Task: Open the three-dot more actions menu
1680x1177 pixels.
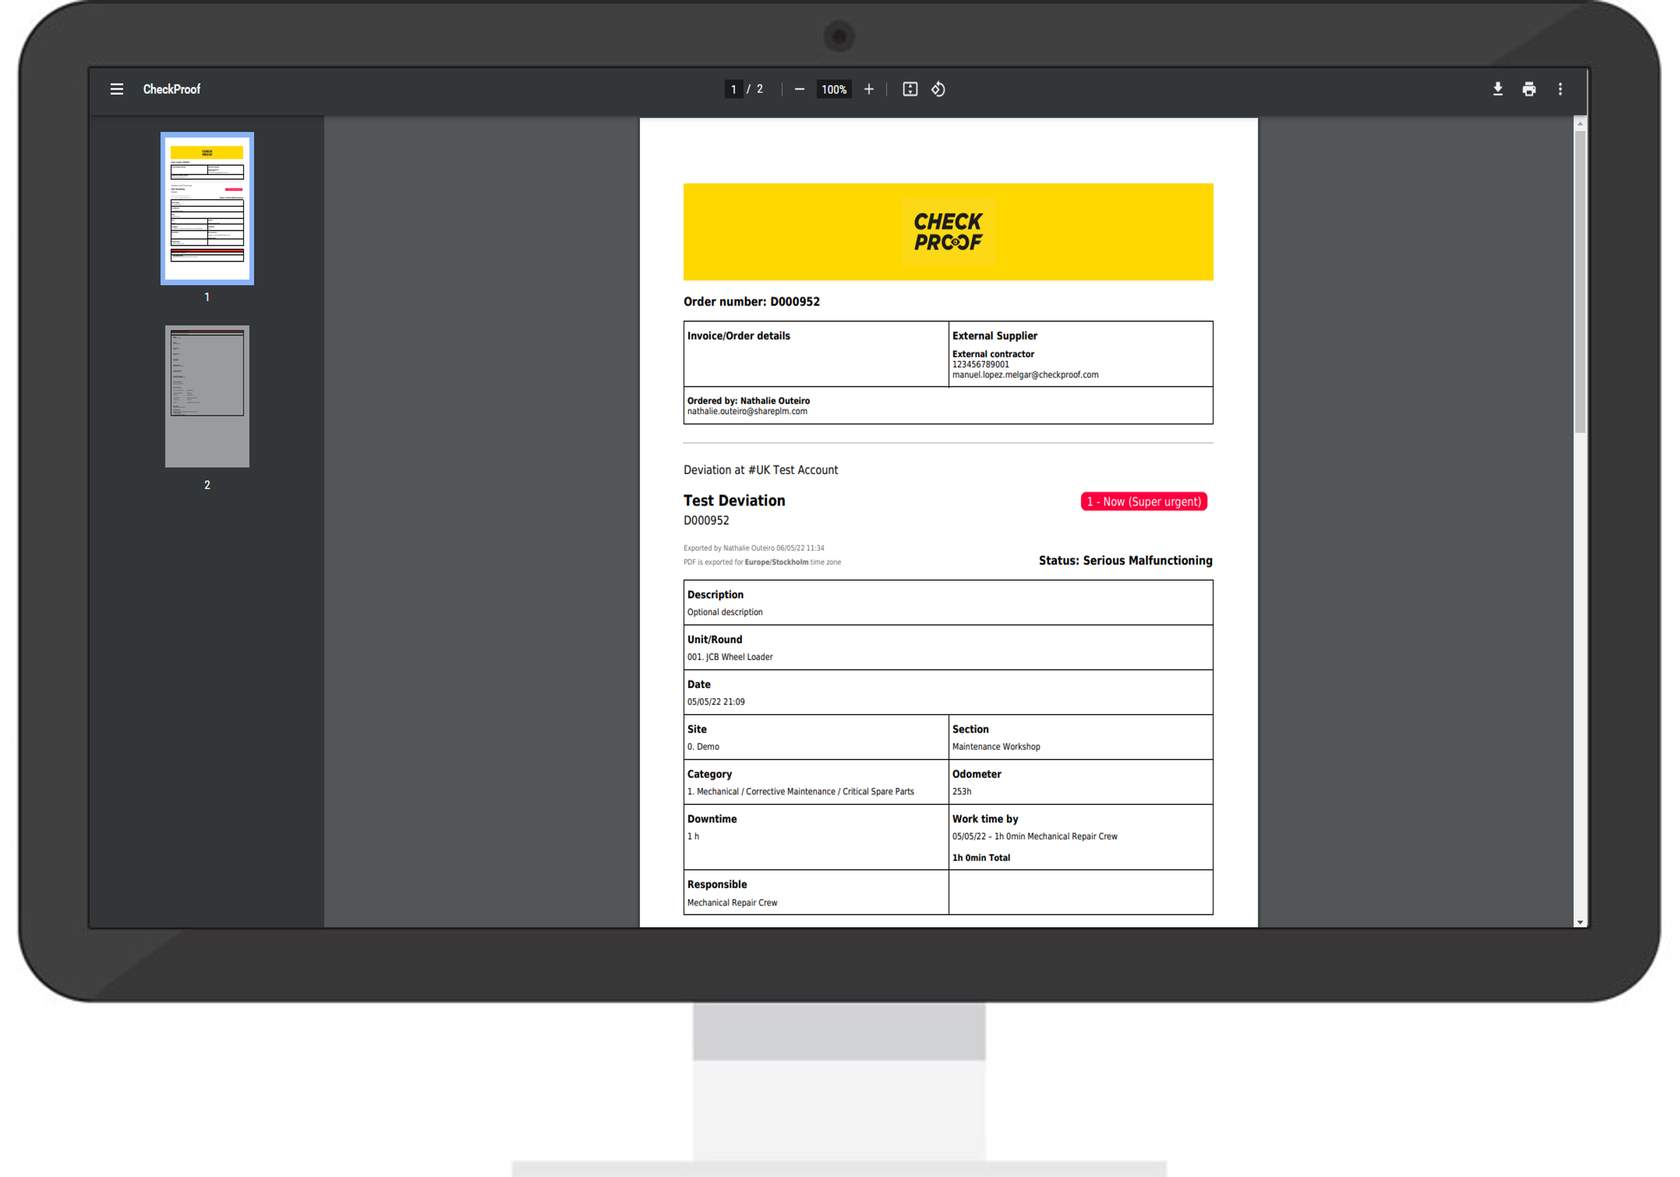Action: [x=1560, y=89]
